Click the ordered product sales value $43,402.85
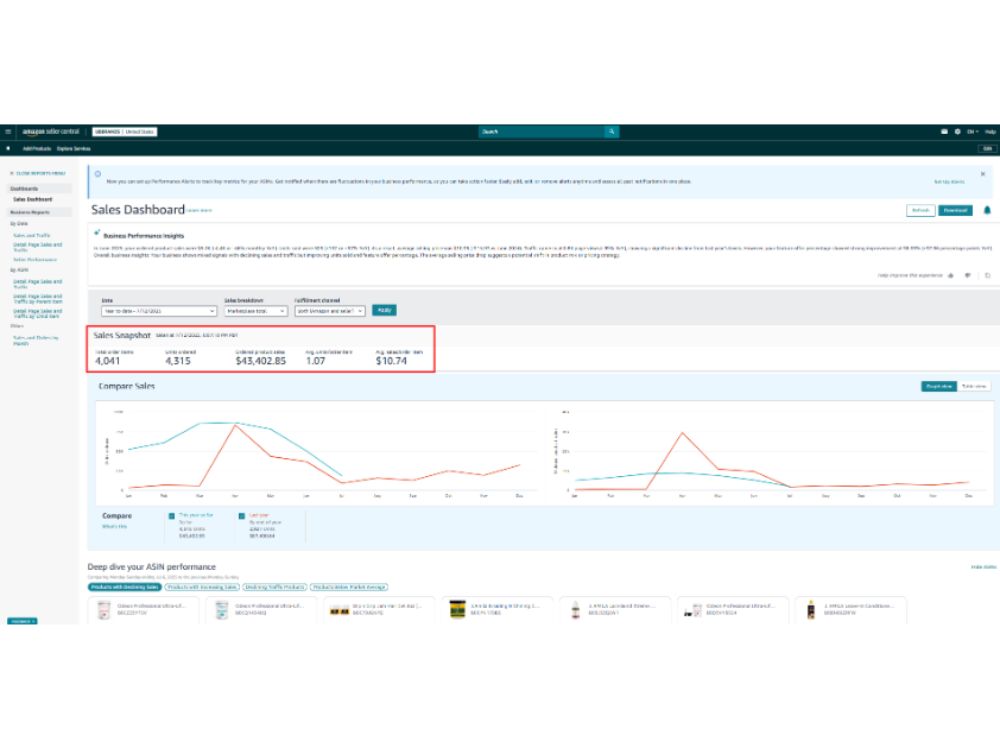 point(261,361)
